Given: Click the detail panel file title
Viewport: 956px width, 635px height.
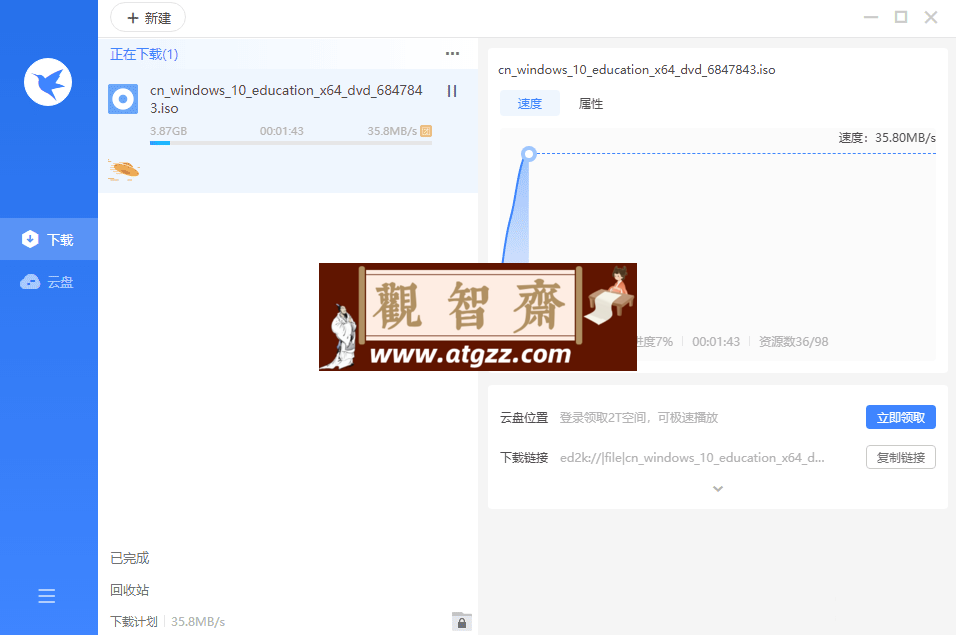Looking at the screenshot, I should tap(637, 70).
